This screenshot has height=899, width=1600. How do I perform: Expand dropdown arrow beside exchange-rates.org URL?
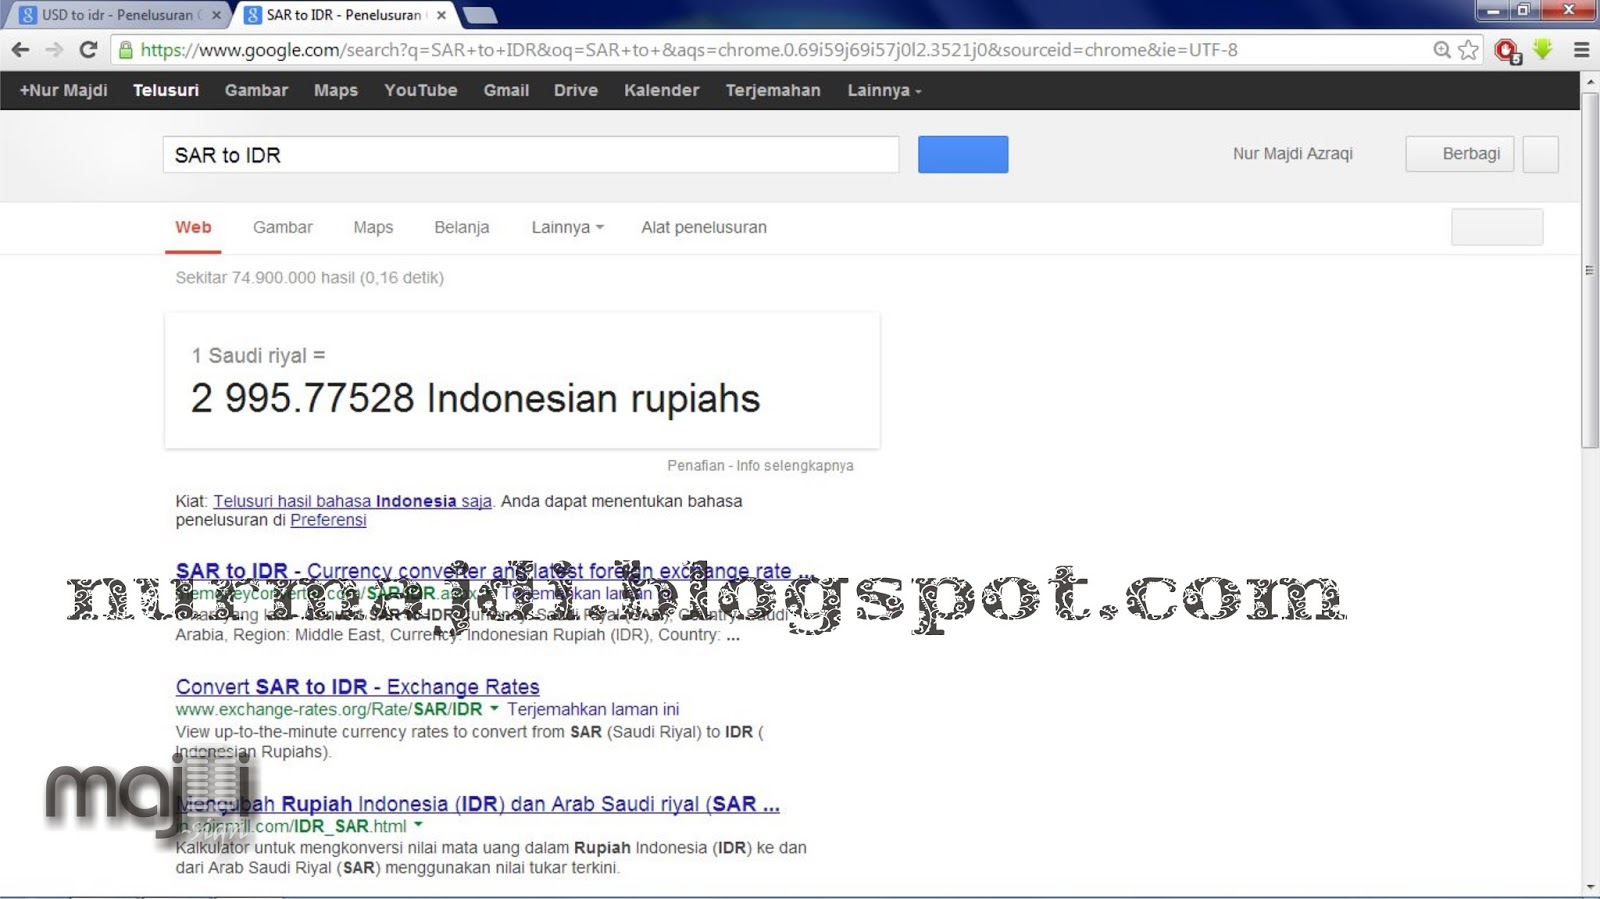click(x=494, y=709)
